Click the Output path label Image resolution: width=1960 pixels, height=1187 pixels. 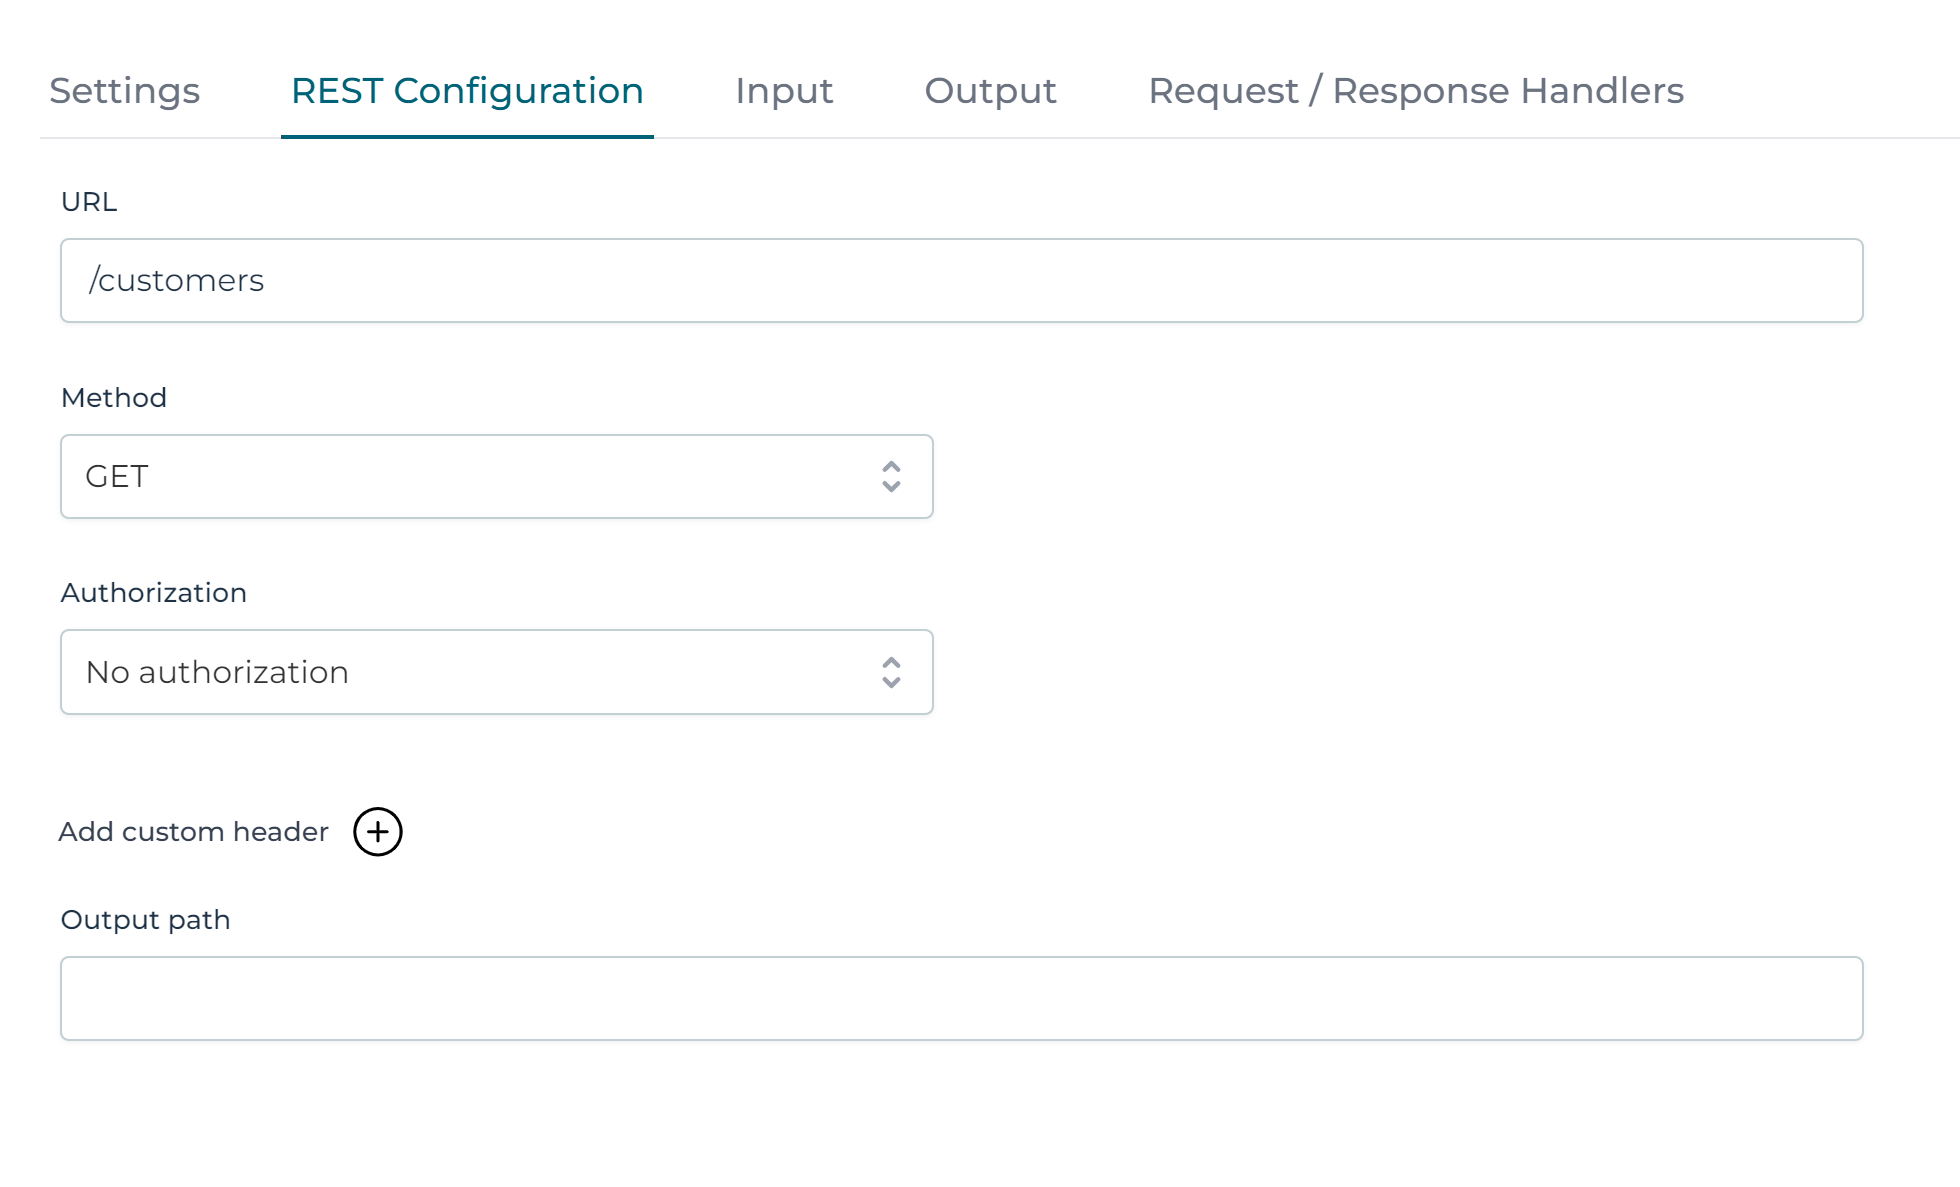(145, 919)
